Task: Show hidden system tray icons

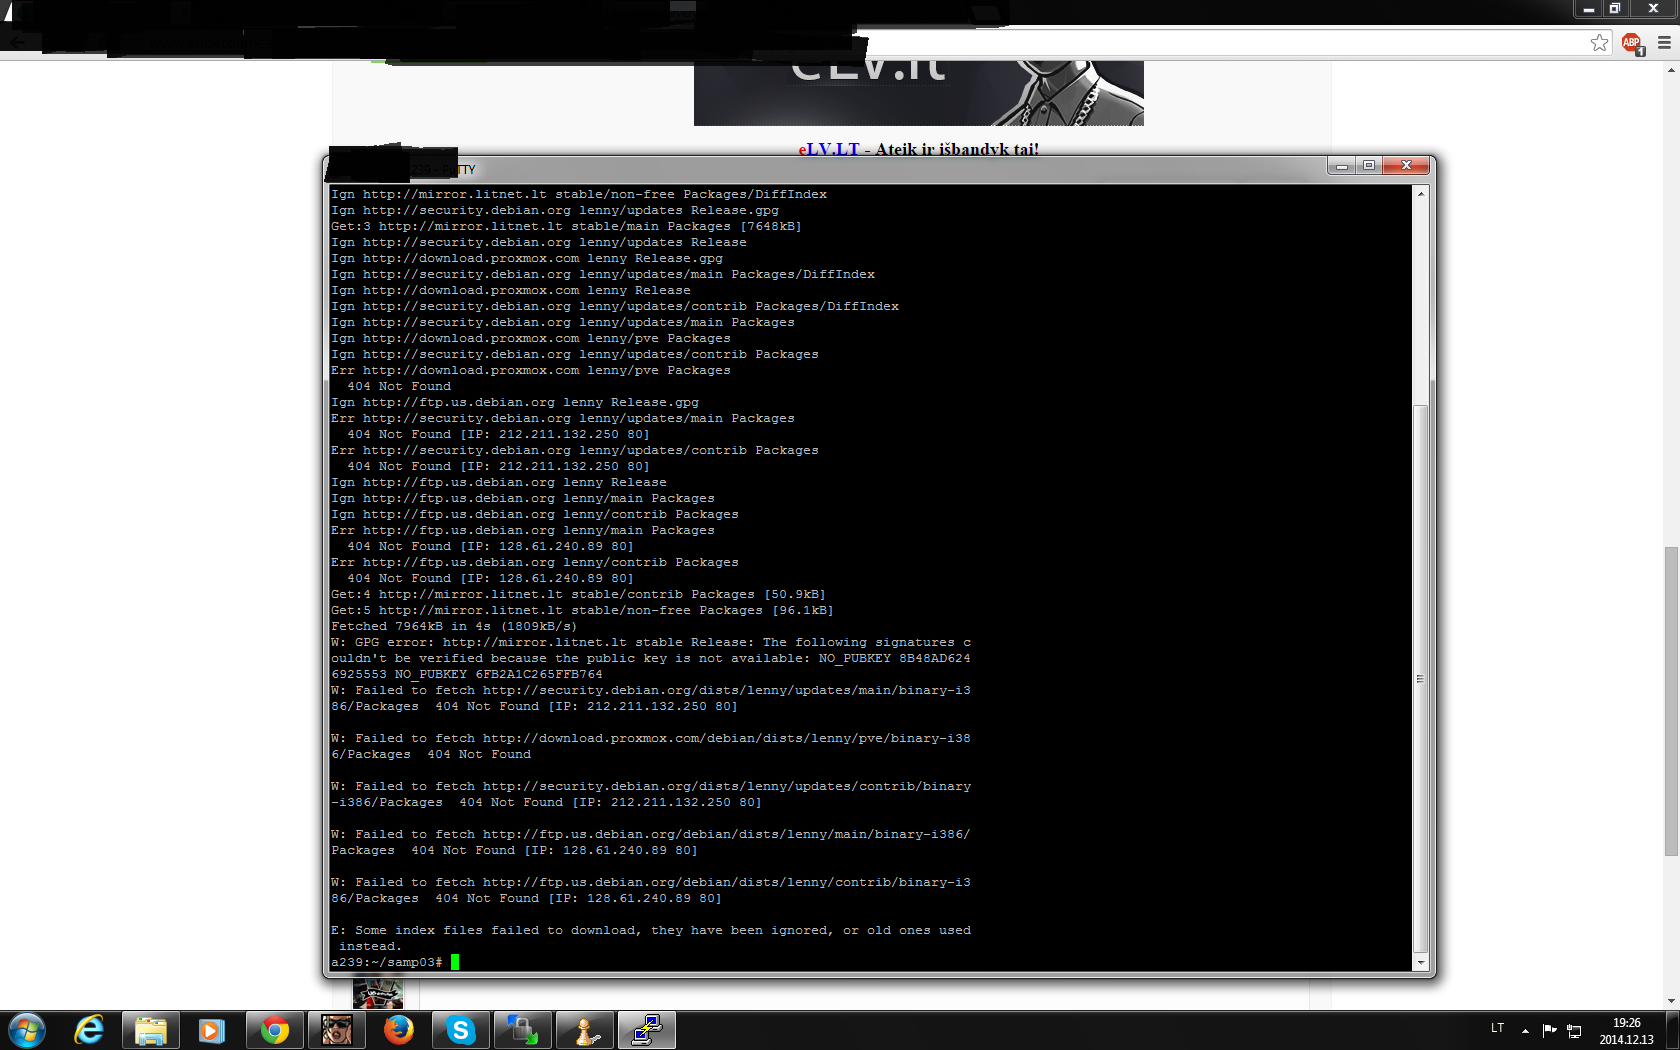Action: coord(1525,1030)
